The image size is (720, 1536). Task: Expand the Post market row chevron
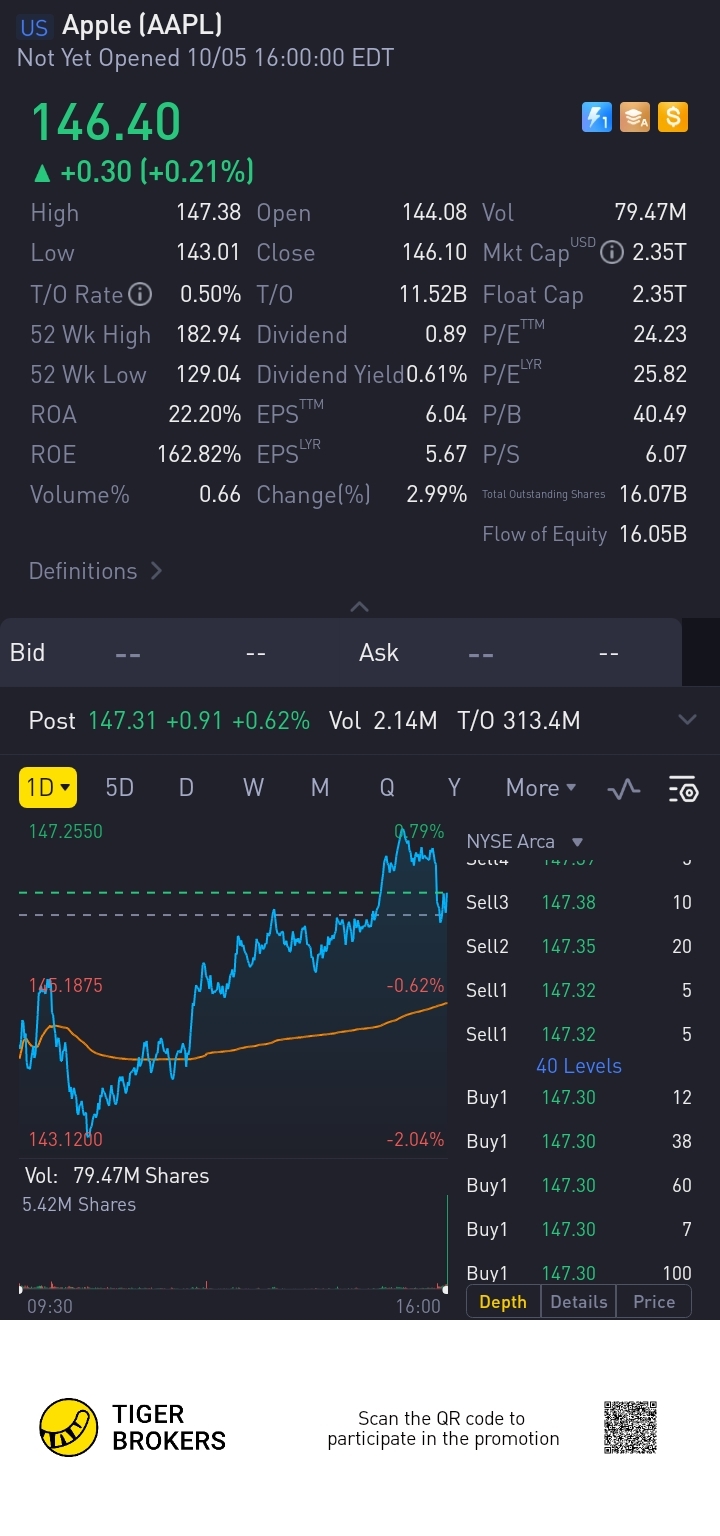click(x=687, y=720)
